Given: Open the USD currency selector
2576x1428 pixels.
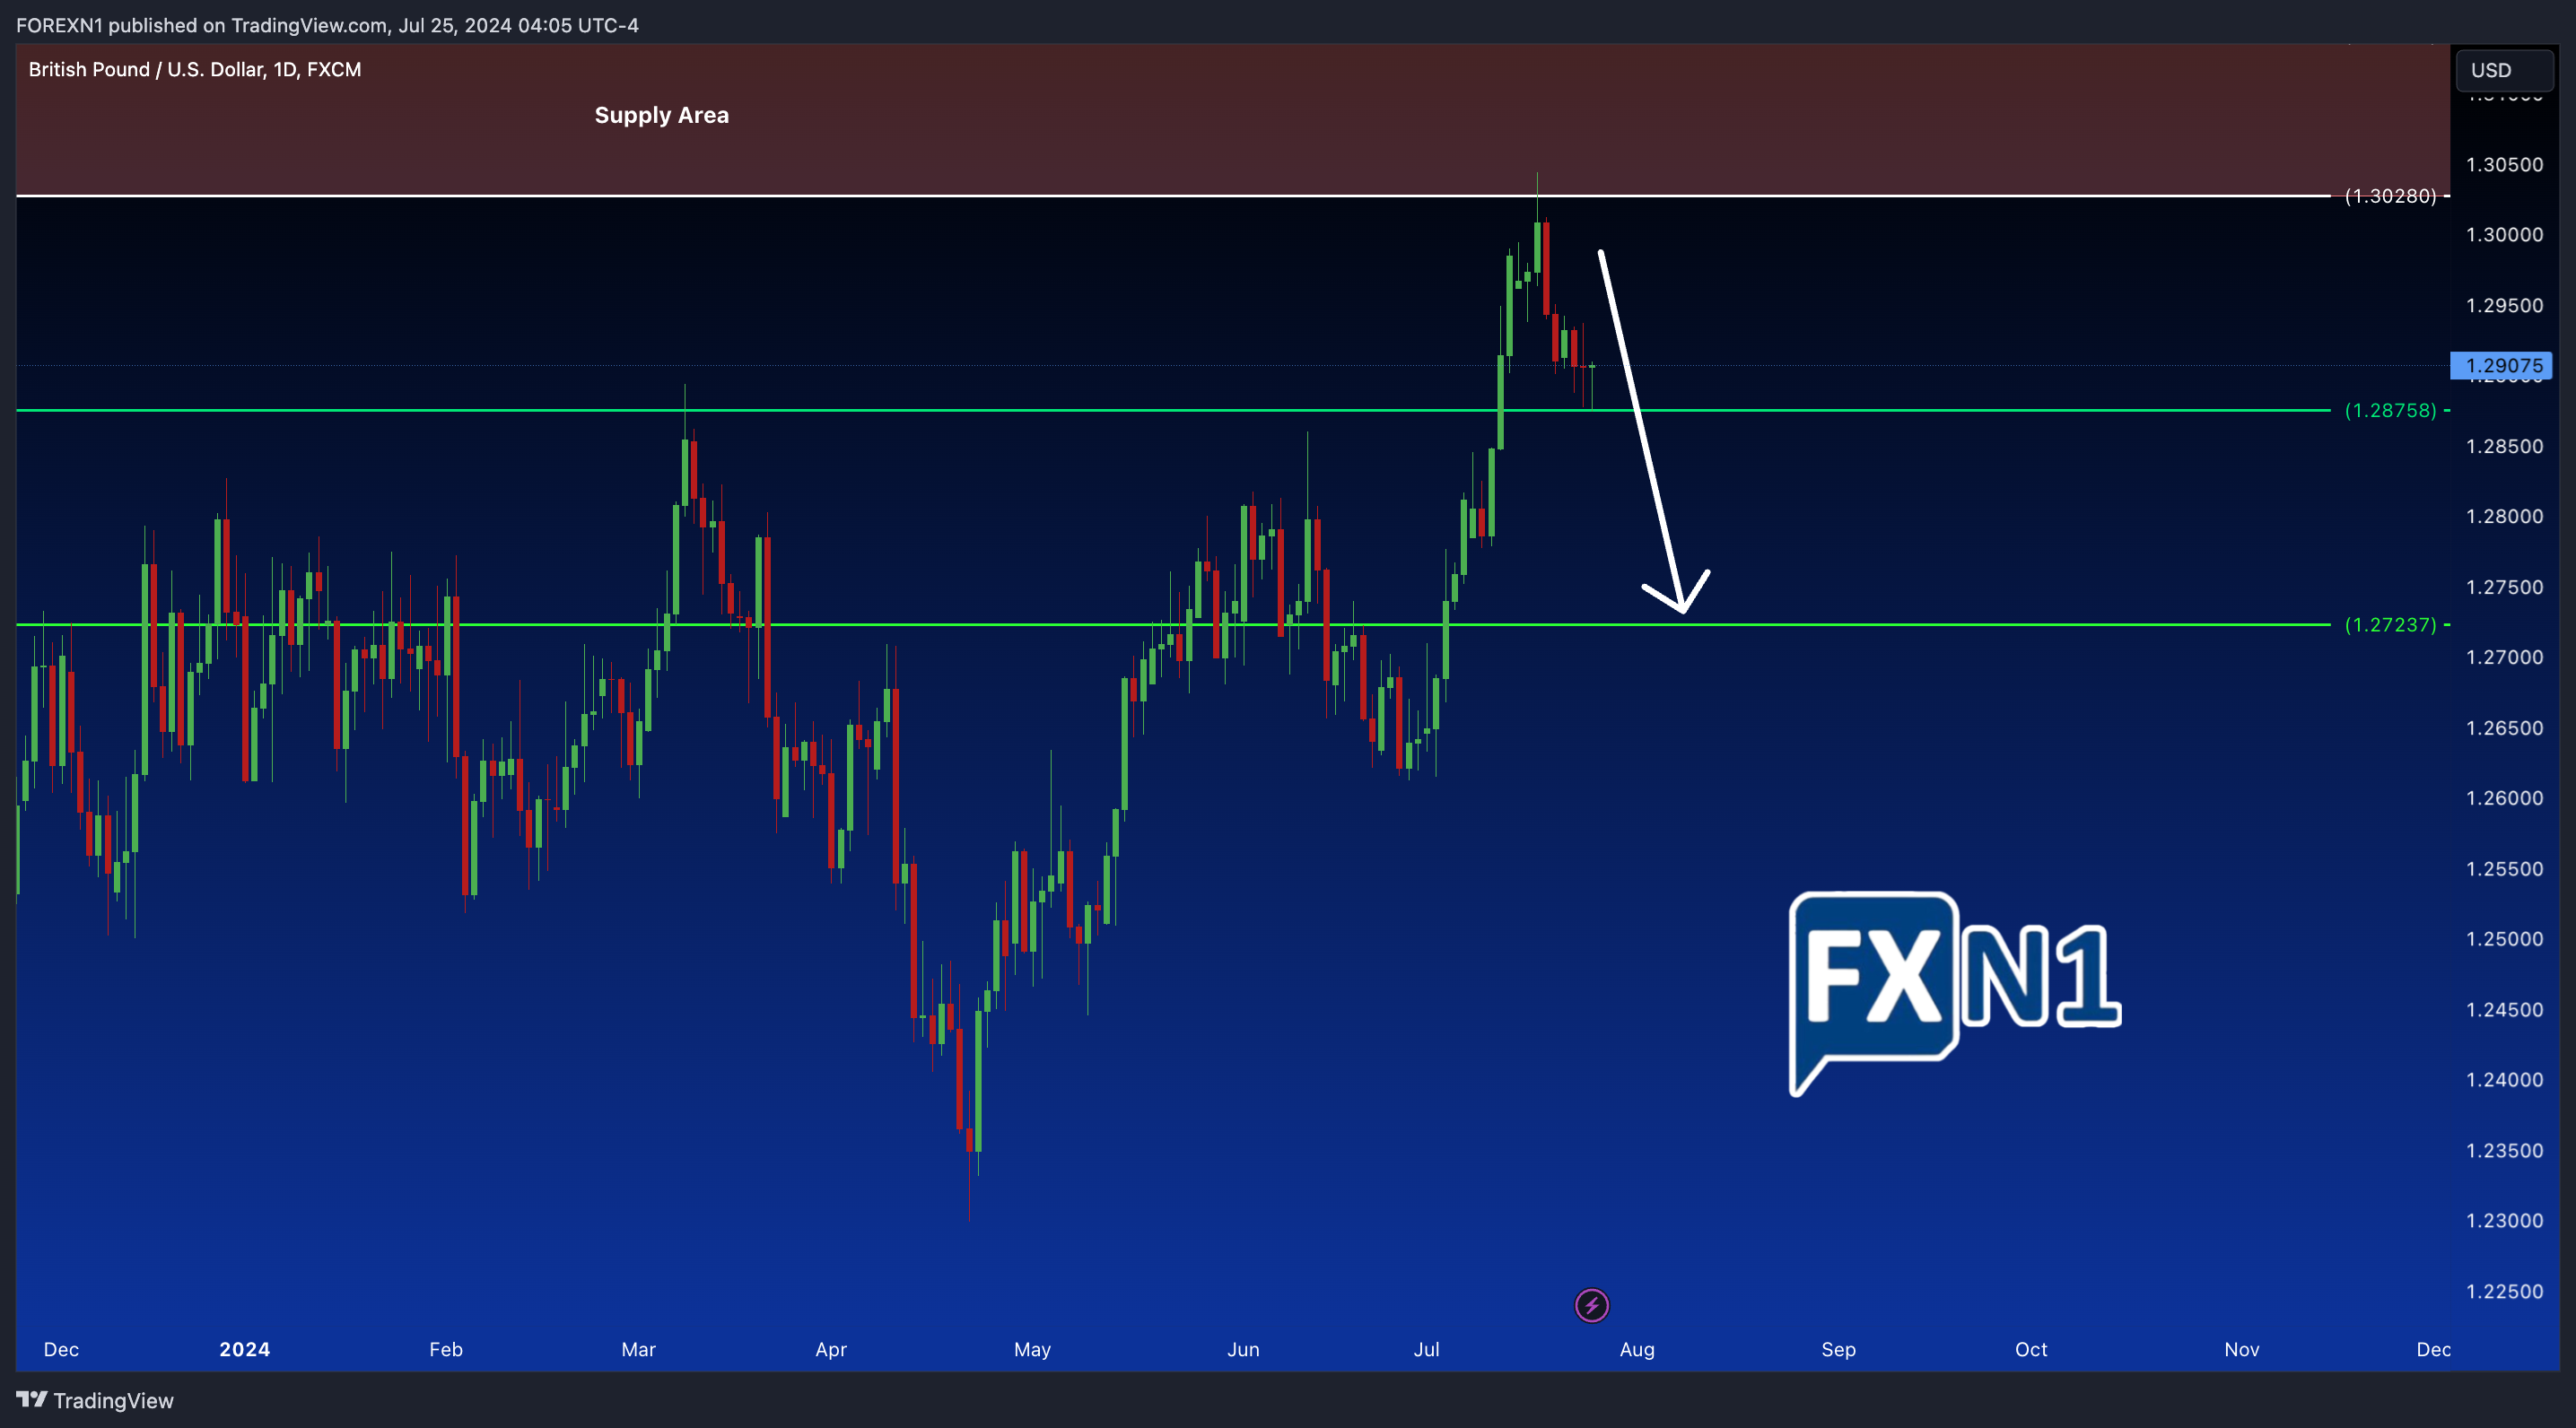Looking at the screenshot, I should pos(2504,70).
